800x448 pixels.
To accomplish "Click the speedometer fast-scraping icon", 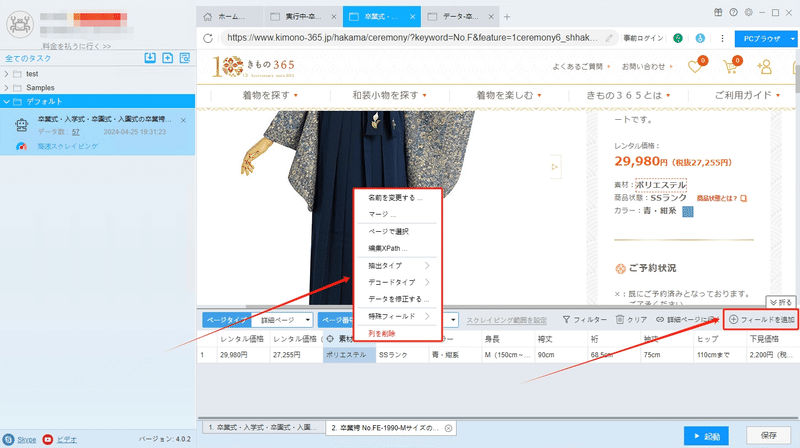I will [x=21, y=146].
